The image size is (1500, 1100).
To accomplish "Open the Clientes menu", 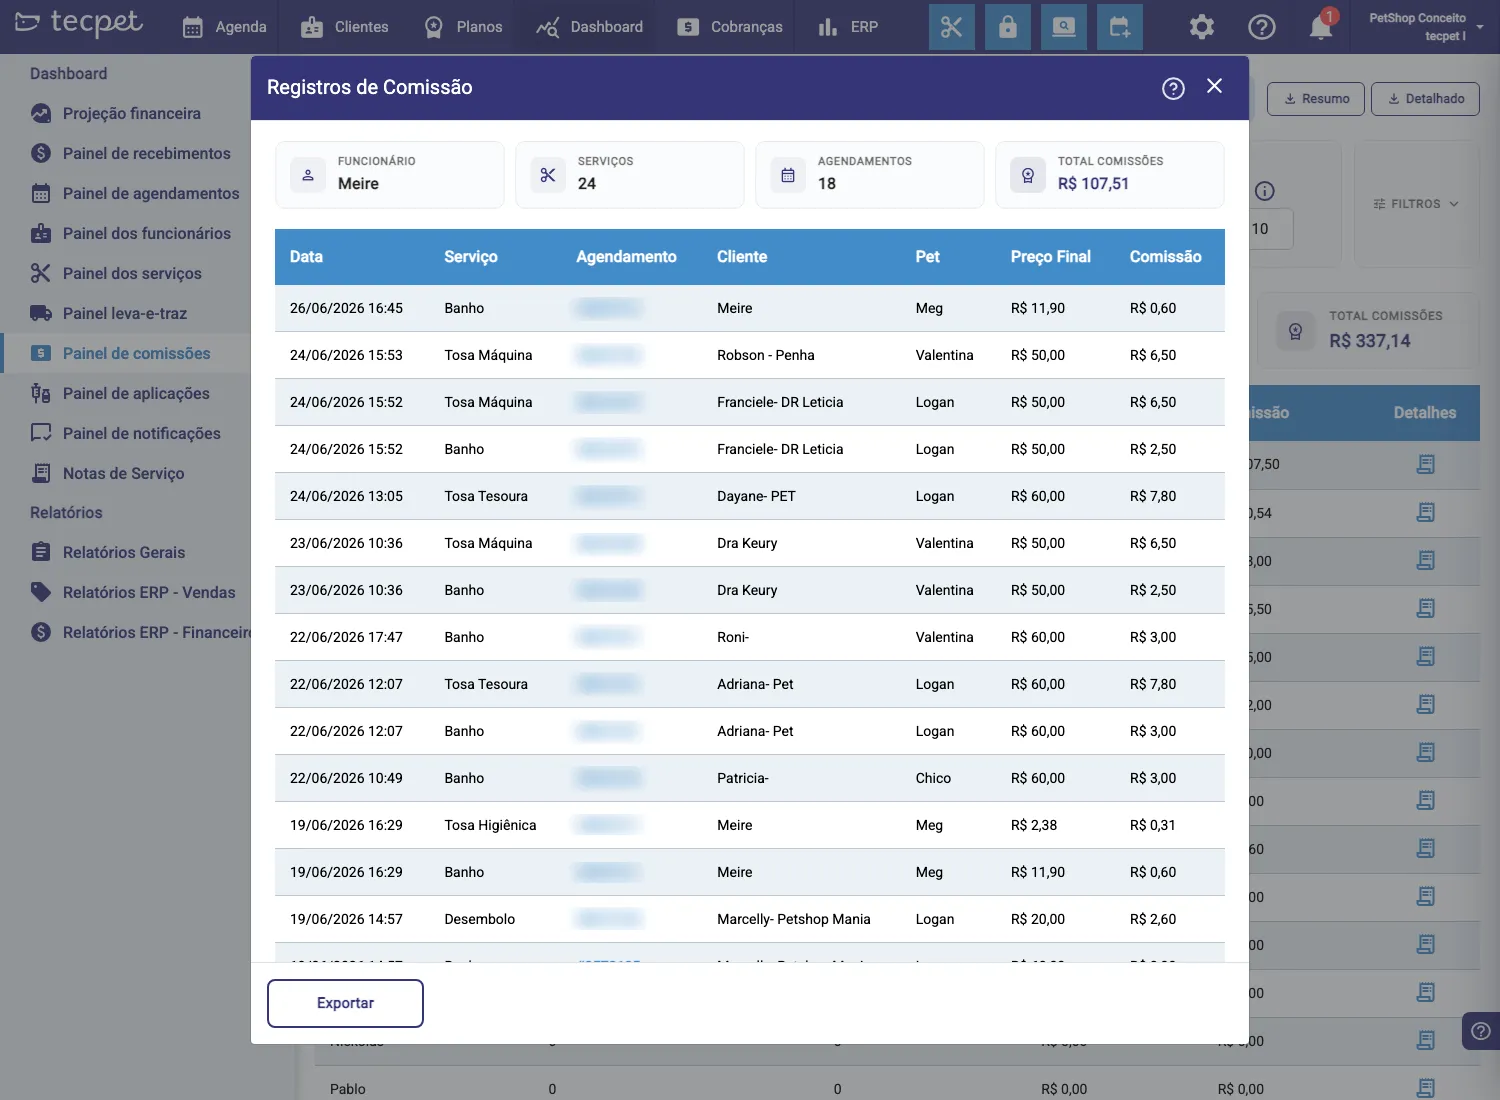I will [x=345, y=27].
